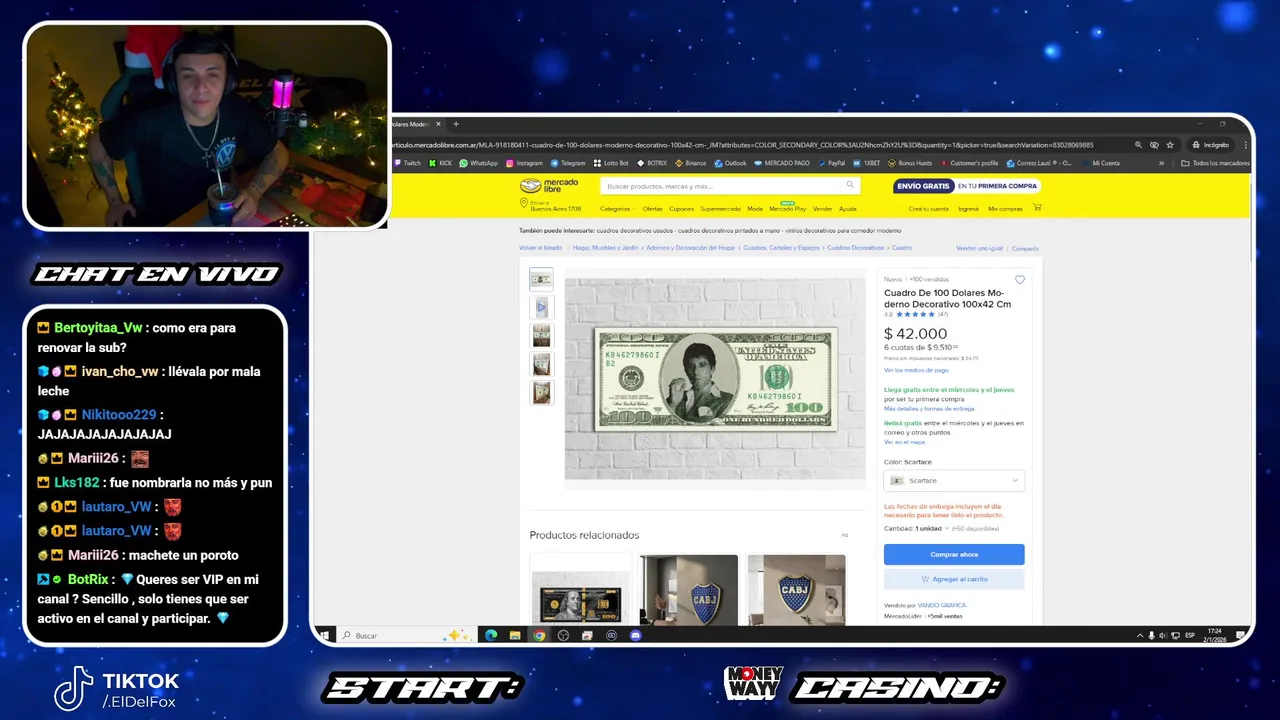Click the Chrome icon in the taskbar
Viewport: 1280px width, 720px height.
539,635
